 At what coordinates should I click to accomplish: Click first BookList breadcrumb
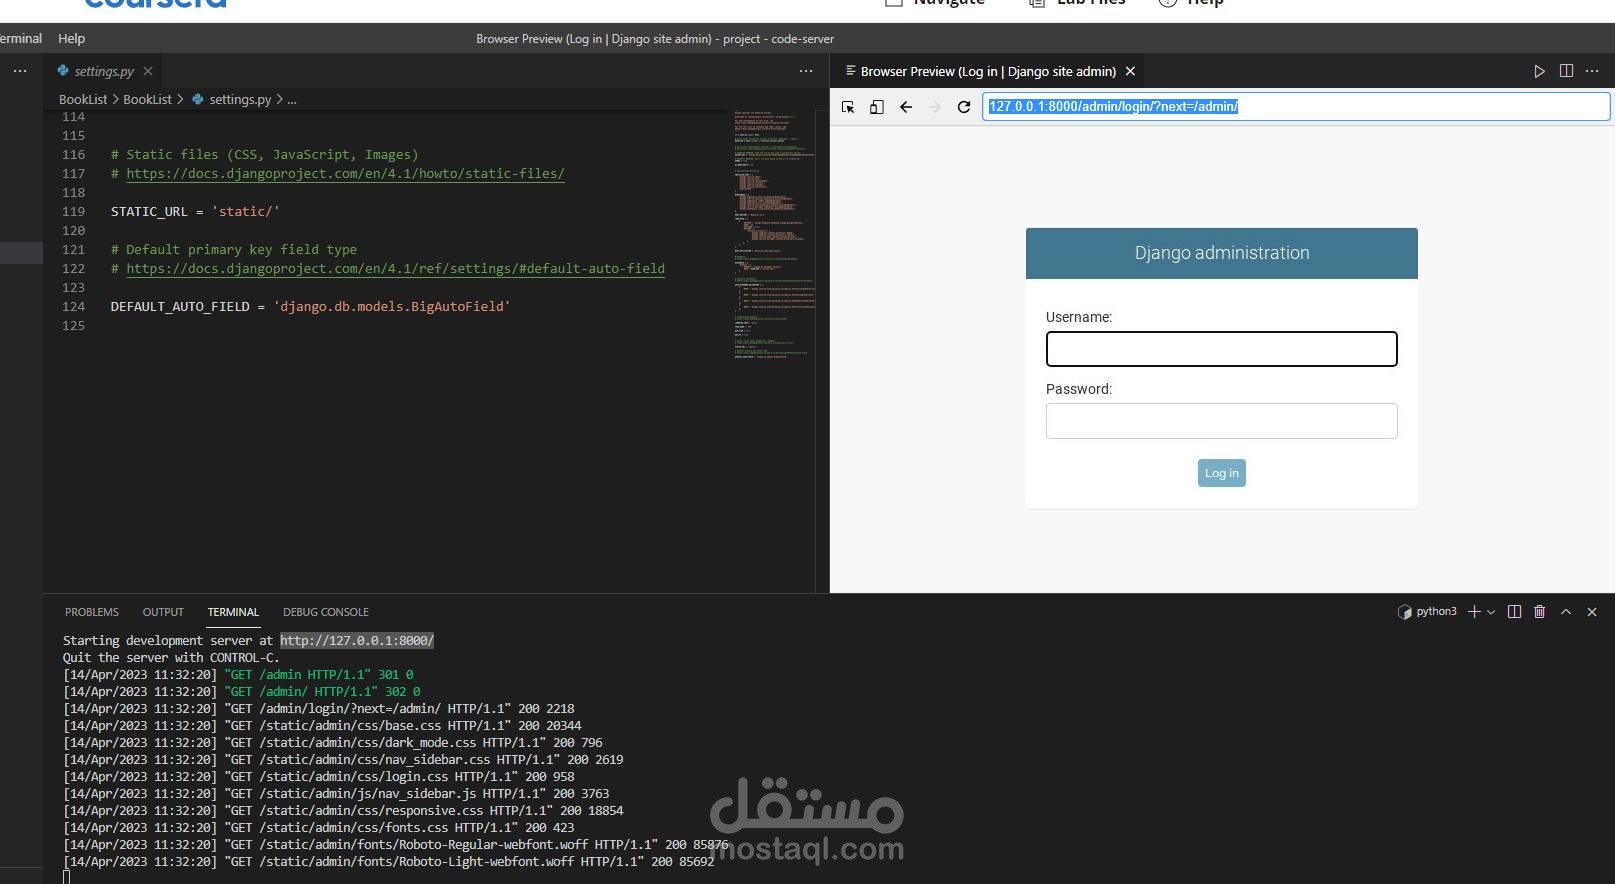tap(83, 99)
